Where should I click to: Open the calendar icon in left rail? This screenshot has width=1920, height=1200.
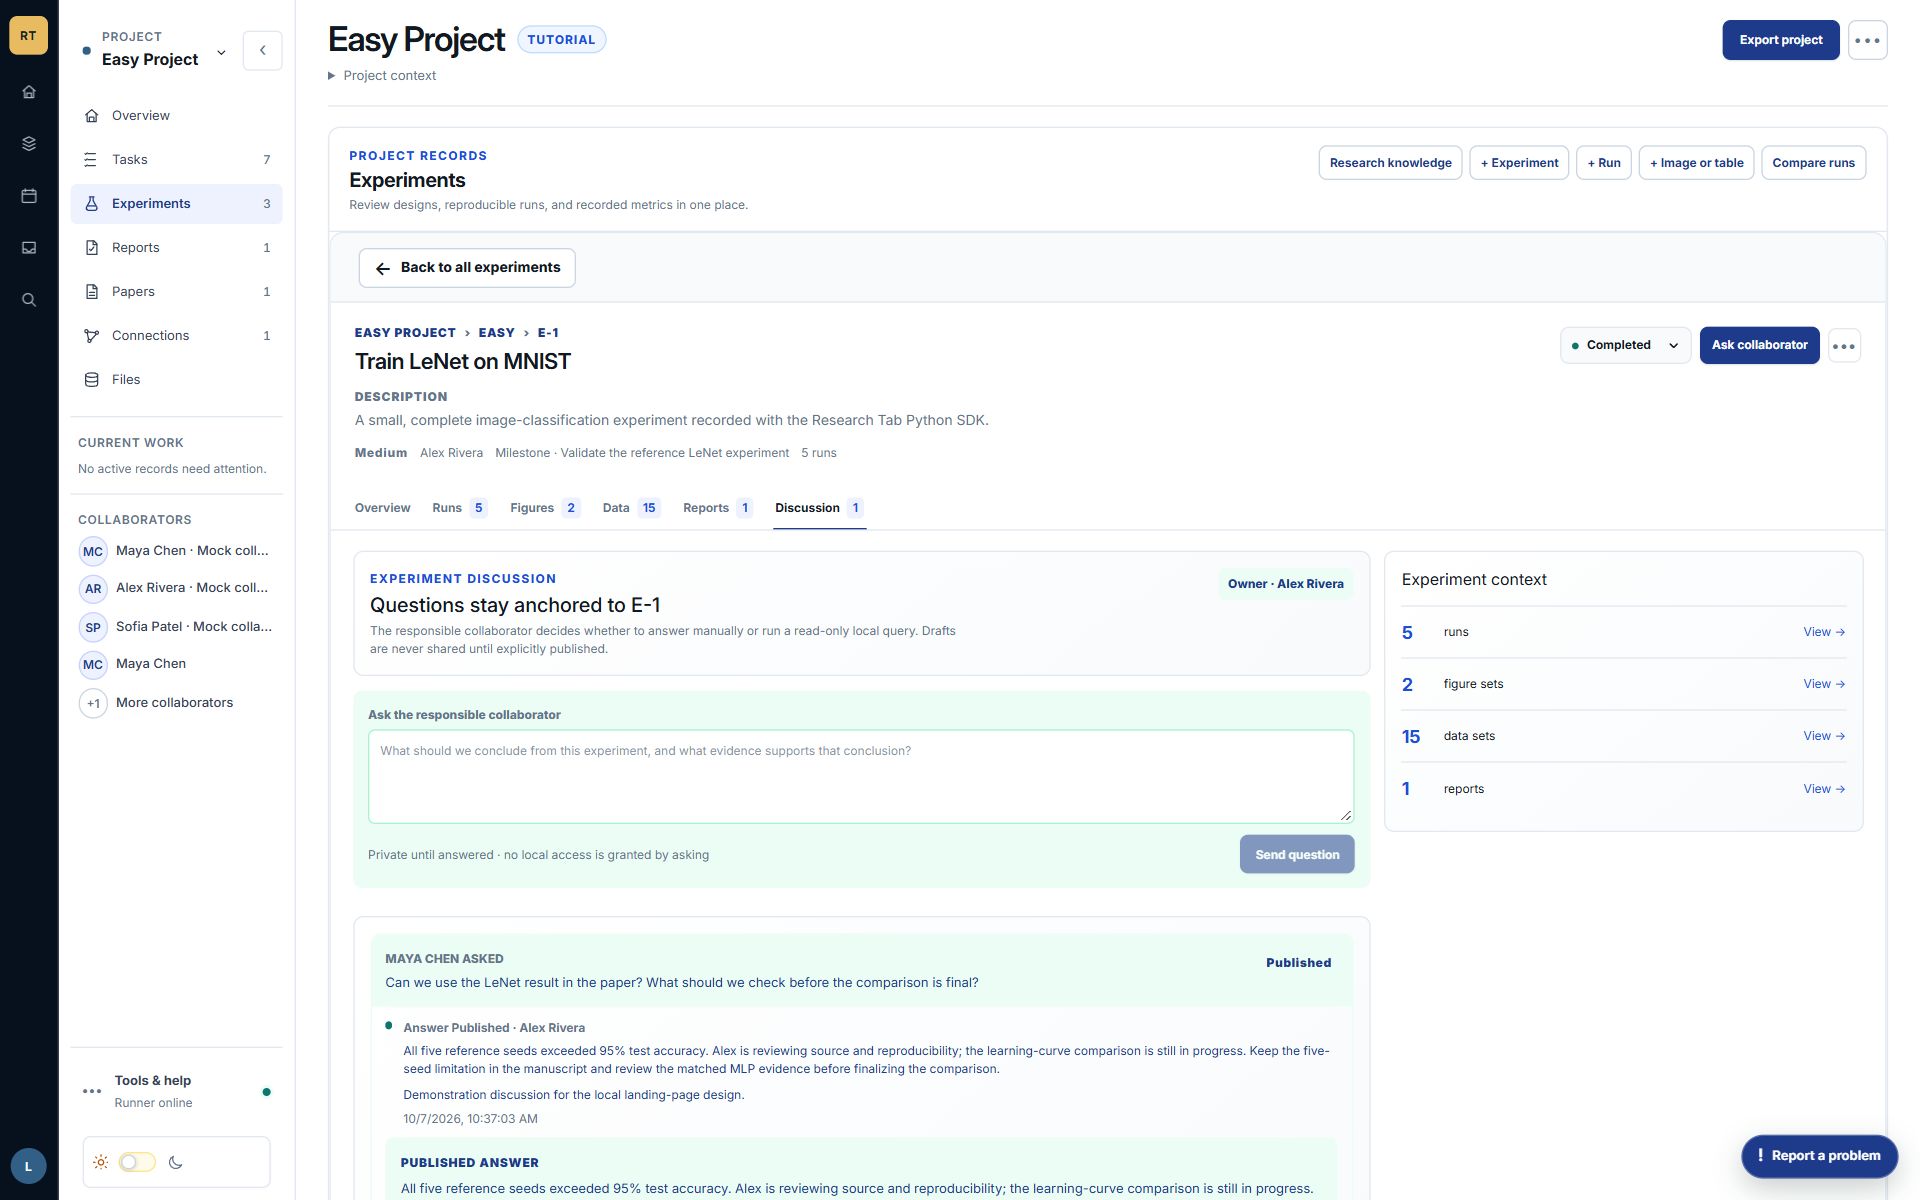(x=29, y=196)
